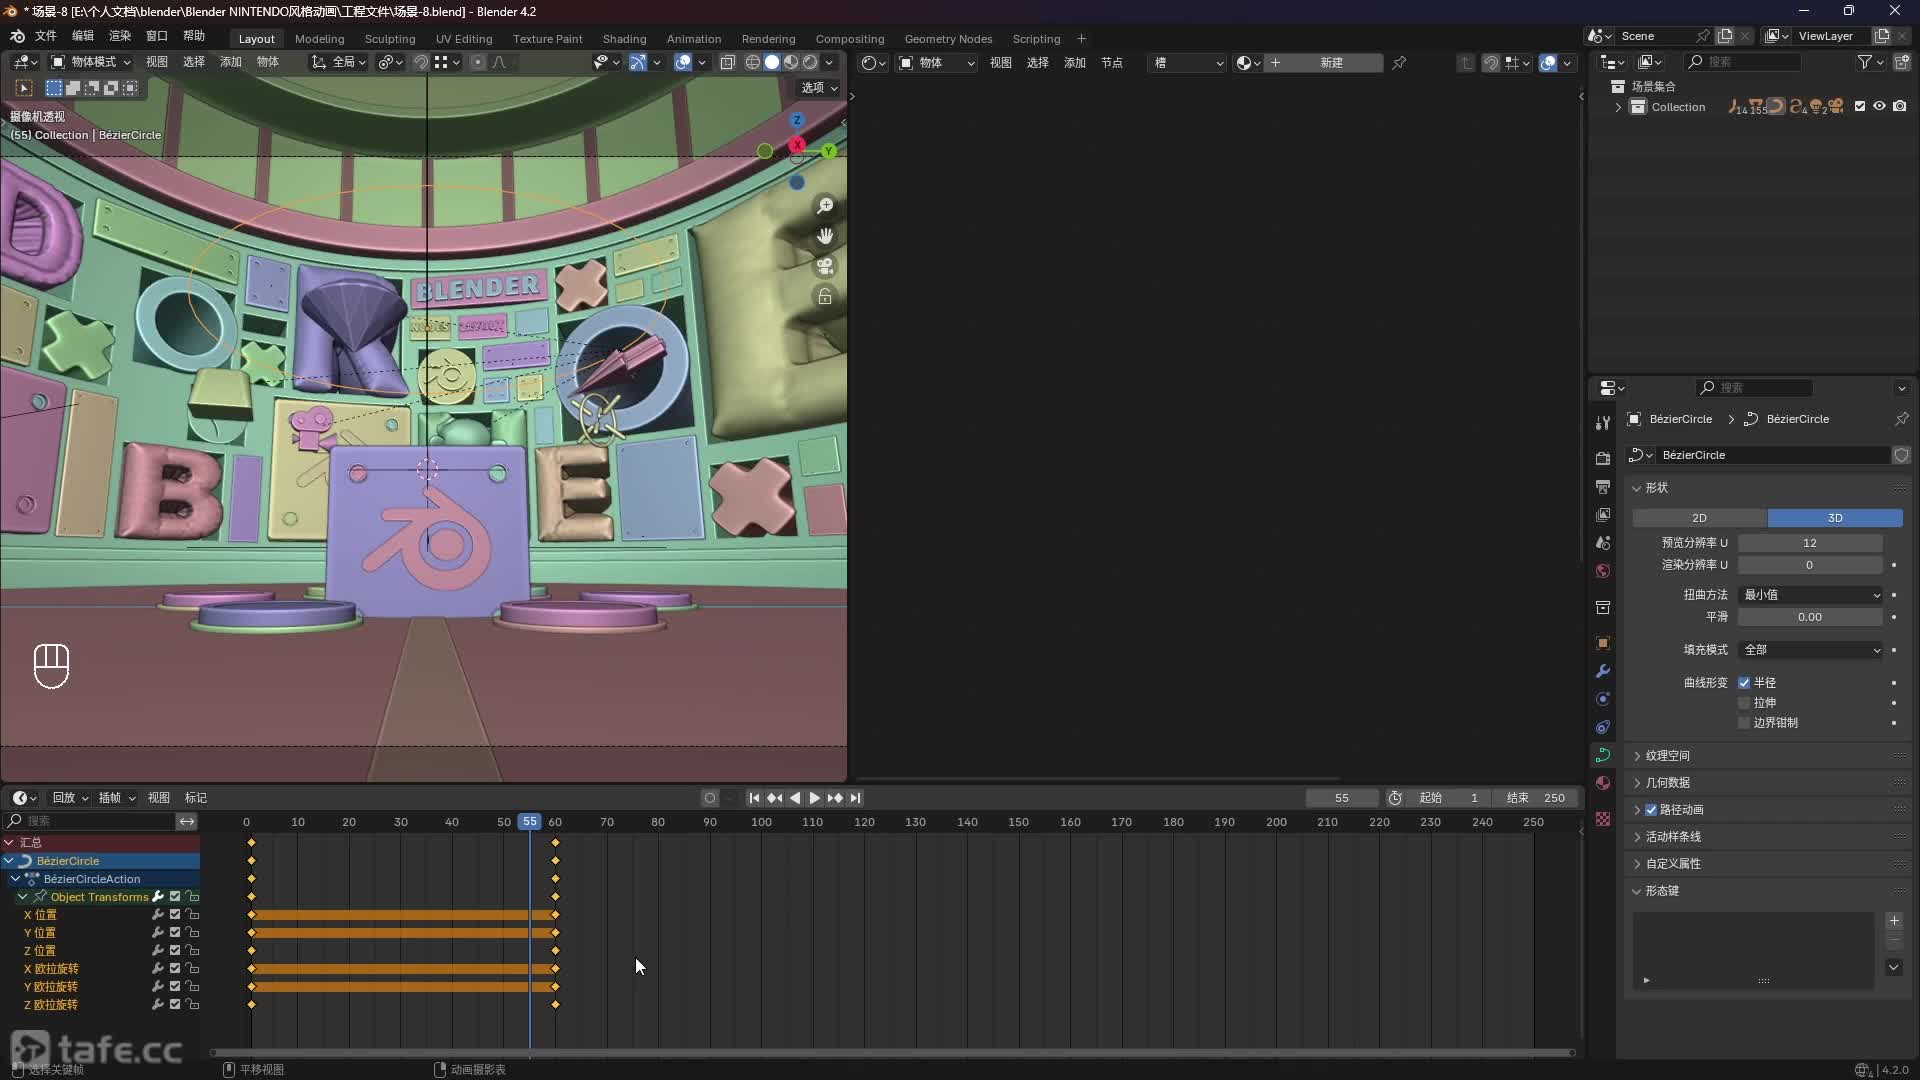Click the pin icon in properties breadcrumb
The height and width of the screenshot is (1080, 1920).
[1901, 419]
